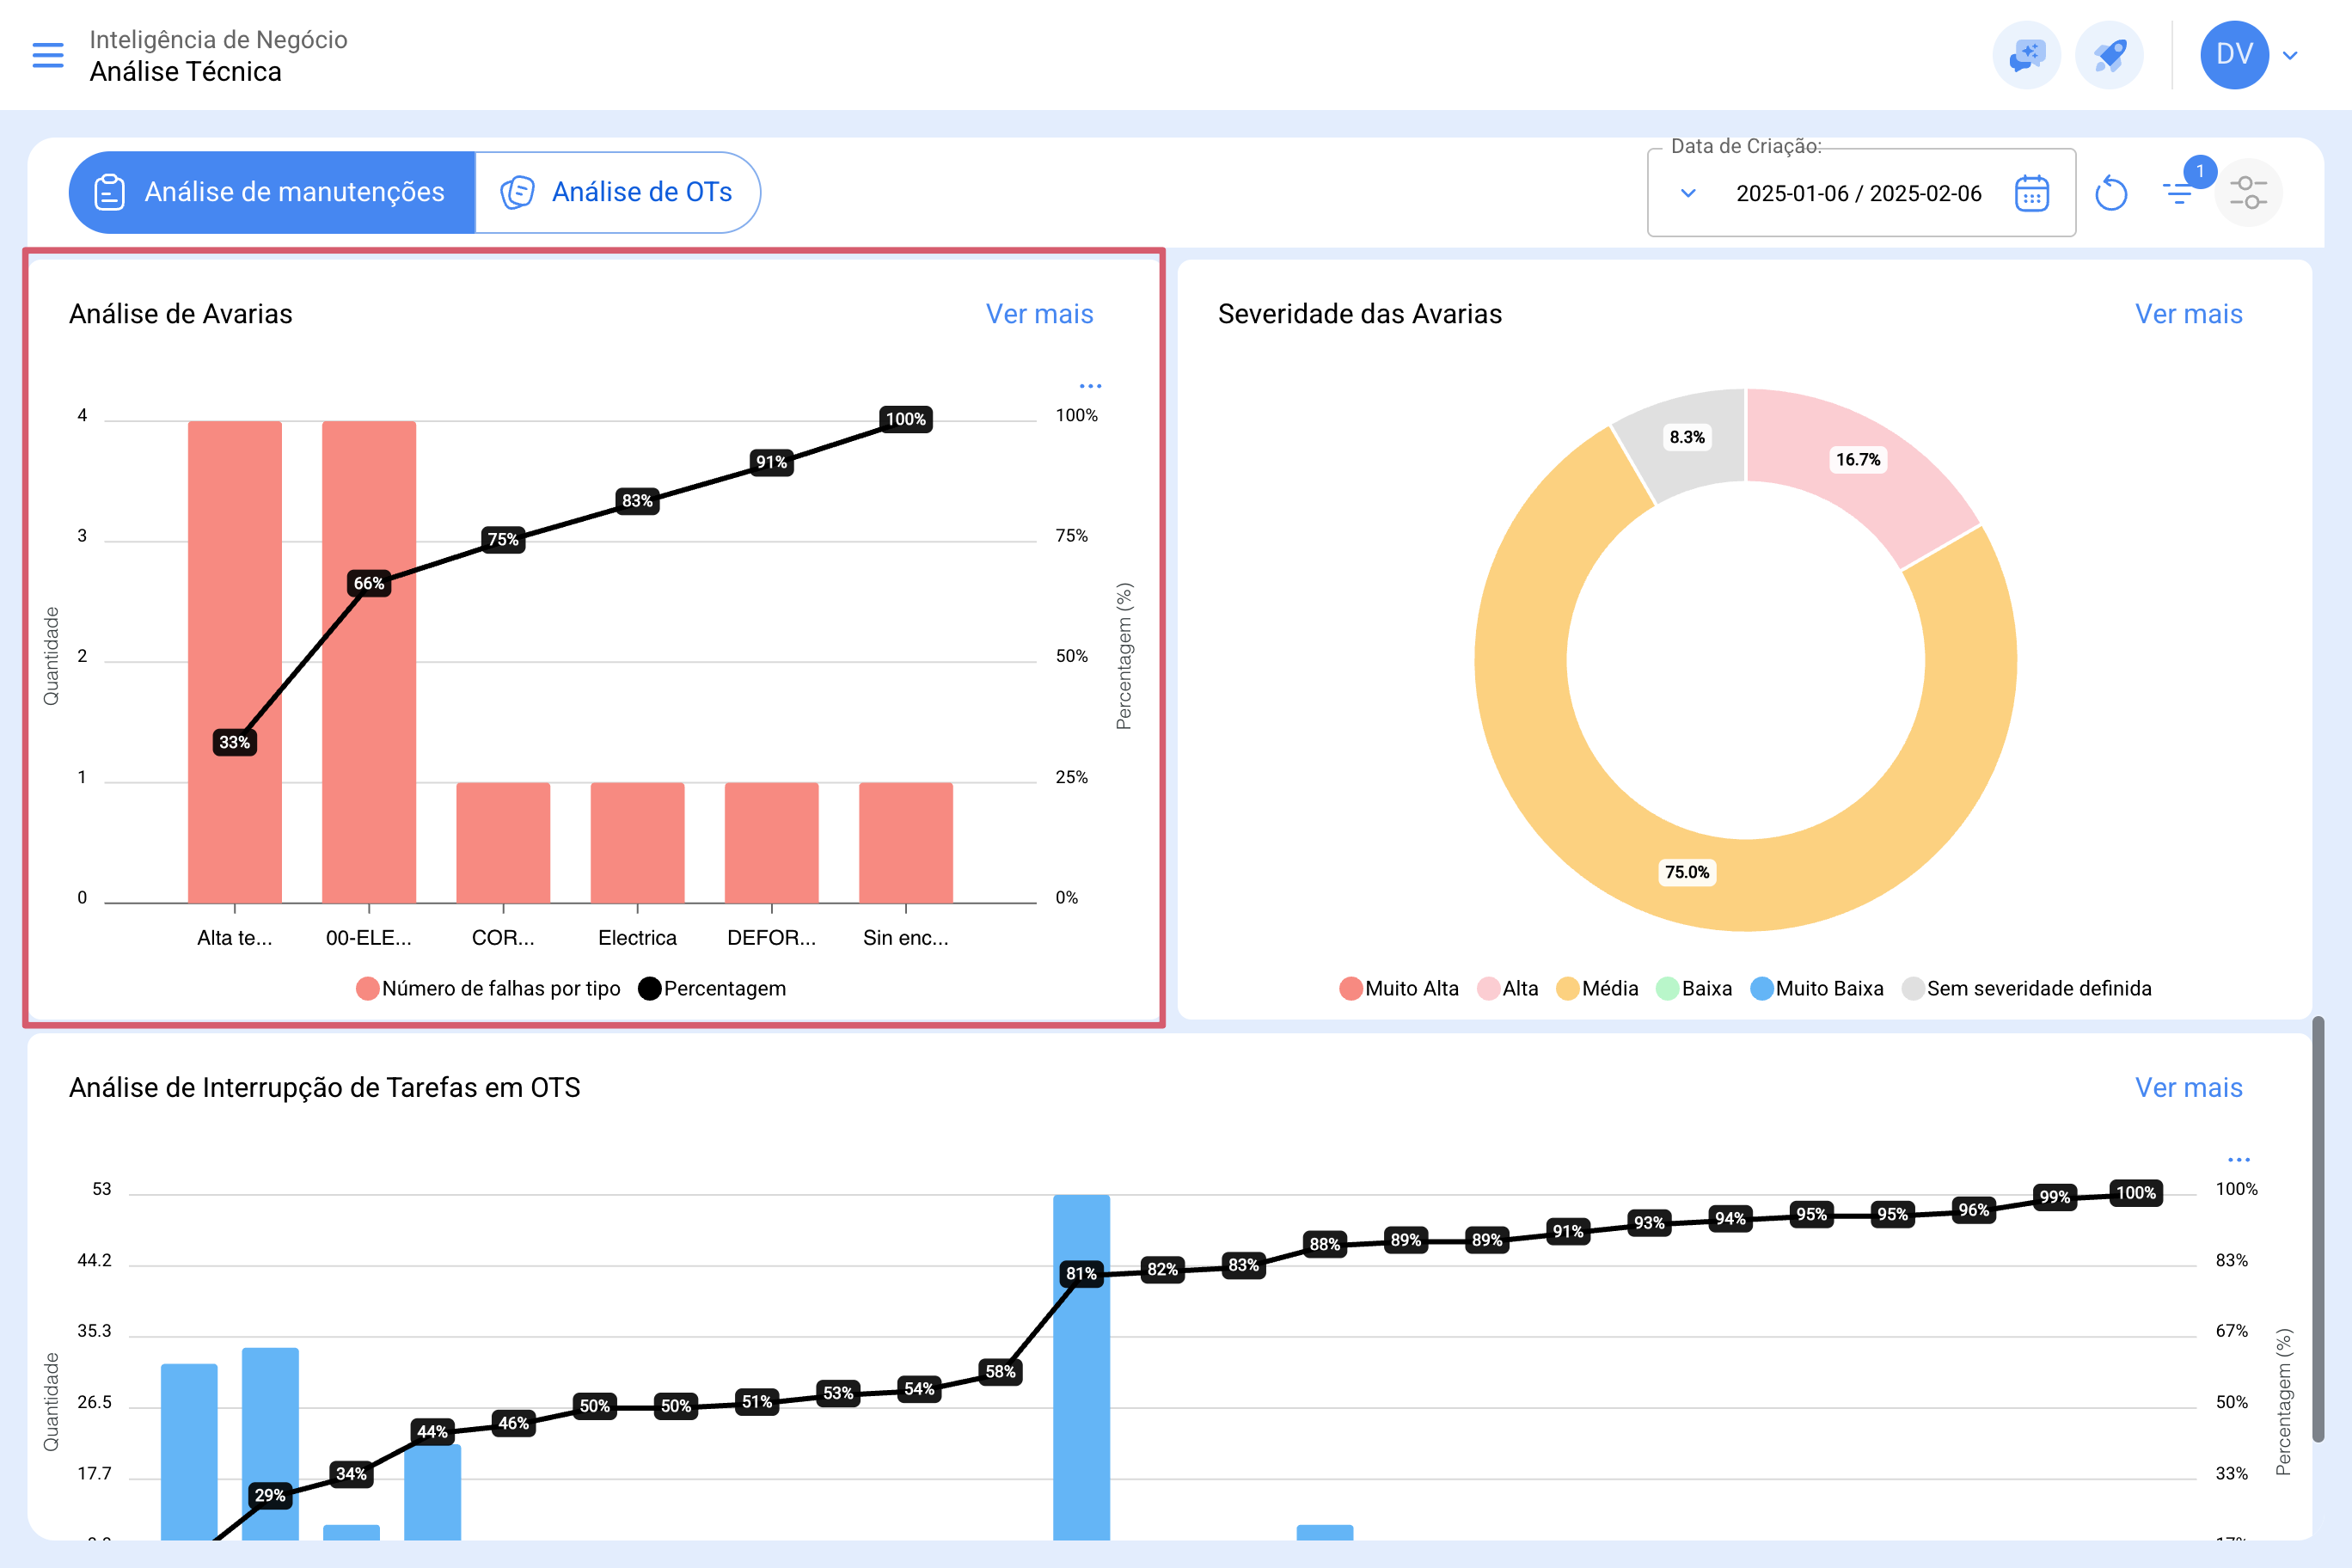Click Ver mais on Severidade das Avarias

click(2188, 314)
